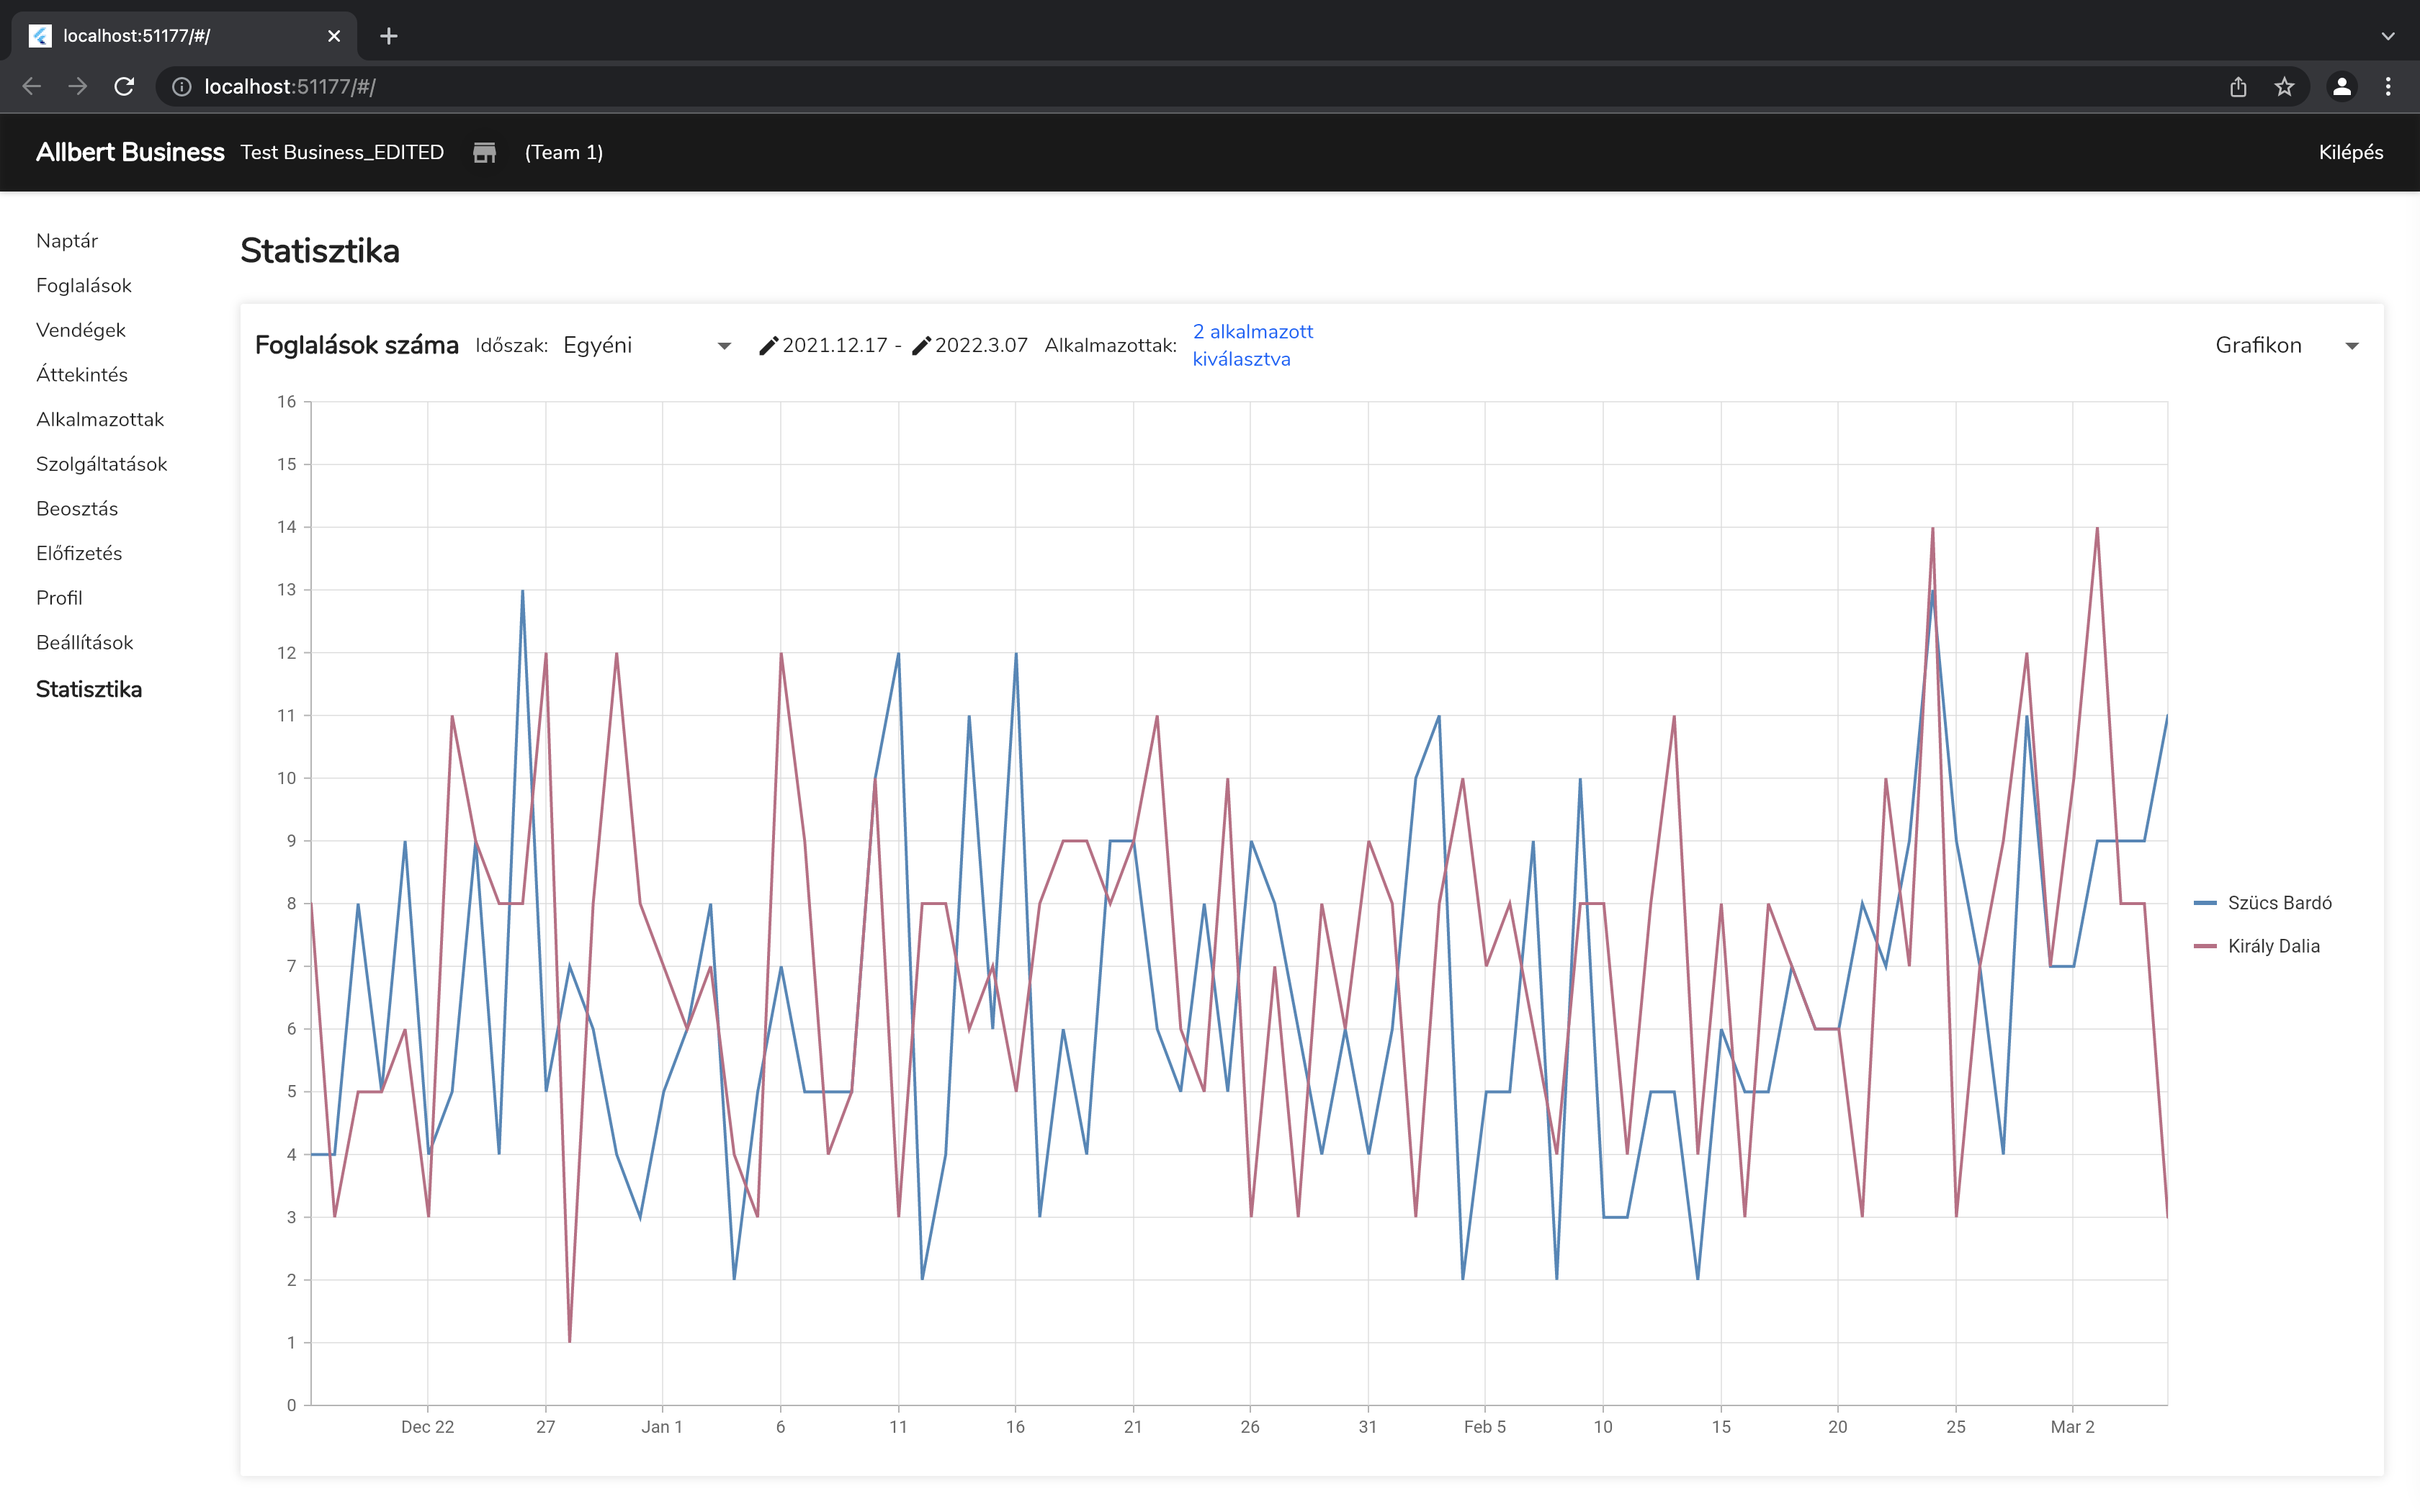
Task: Click Szücs Bardó legend blue swatch
Action: tap(2204, 903)
